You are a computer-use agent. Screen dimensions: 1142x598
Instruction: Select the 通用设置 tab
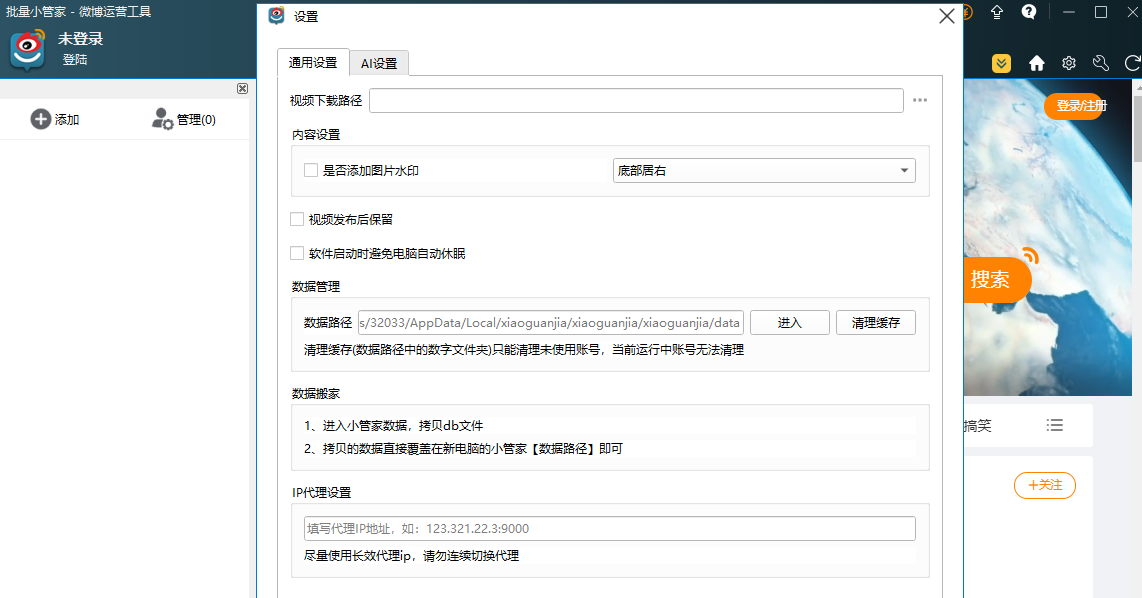313,62
